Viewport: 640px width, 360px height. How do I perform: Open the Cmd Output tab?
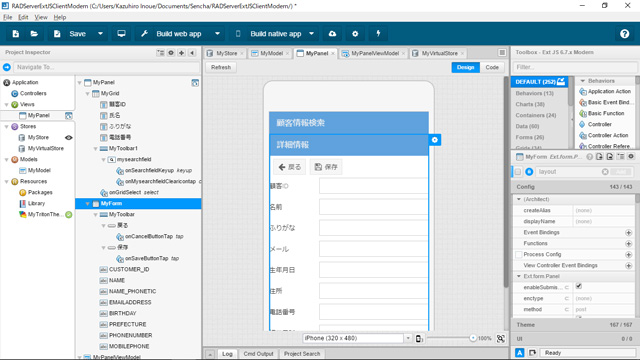tap(258, 354)
